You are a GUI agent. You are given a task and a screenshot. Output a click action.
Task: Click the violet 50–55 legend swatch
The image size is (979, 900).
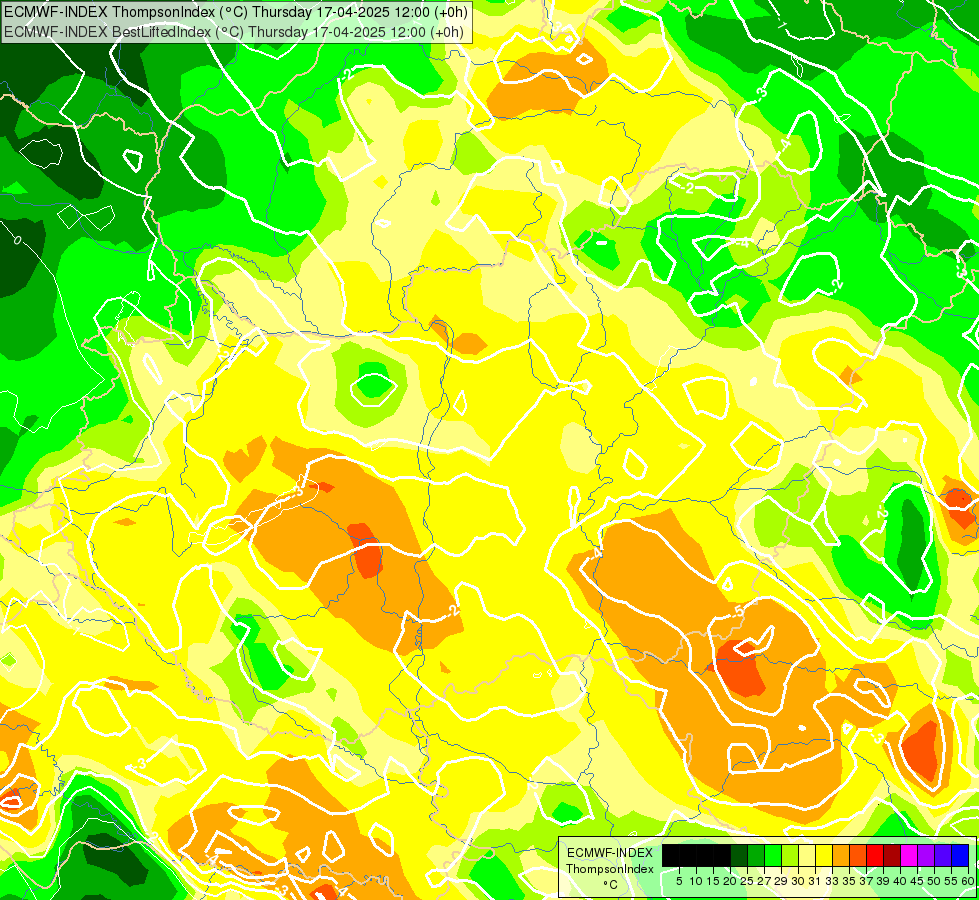pyautogui.click(x=943, y=855)
